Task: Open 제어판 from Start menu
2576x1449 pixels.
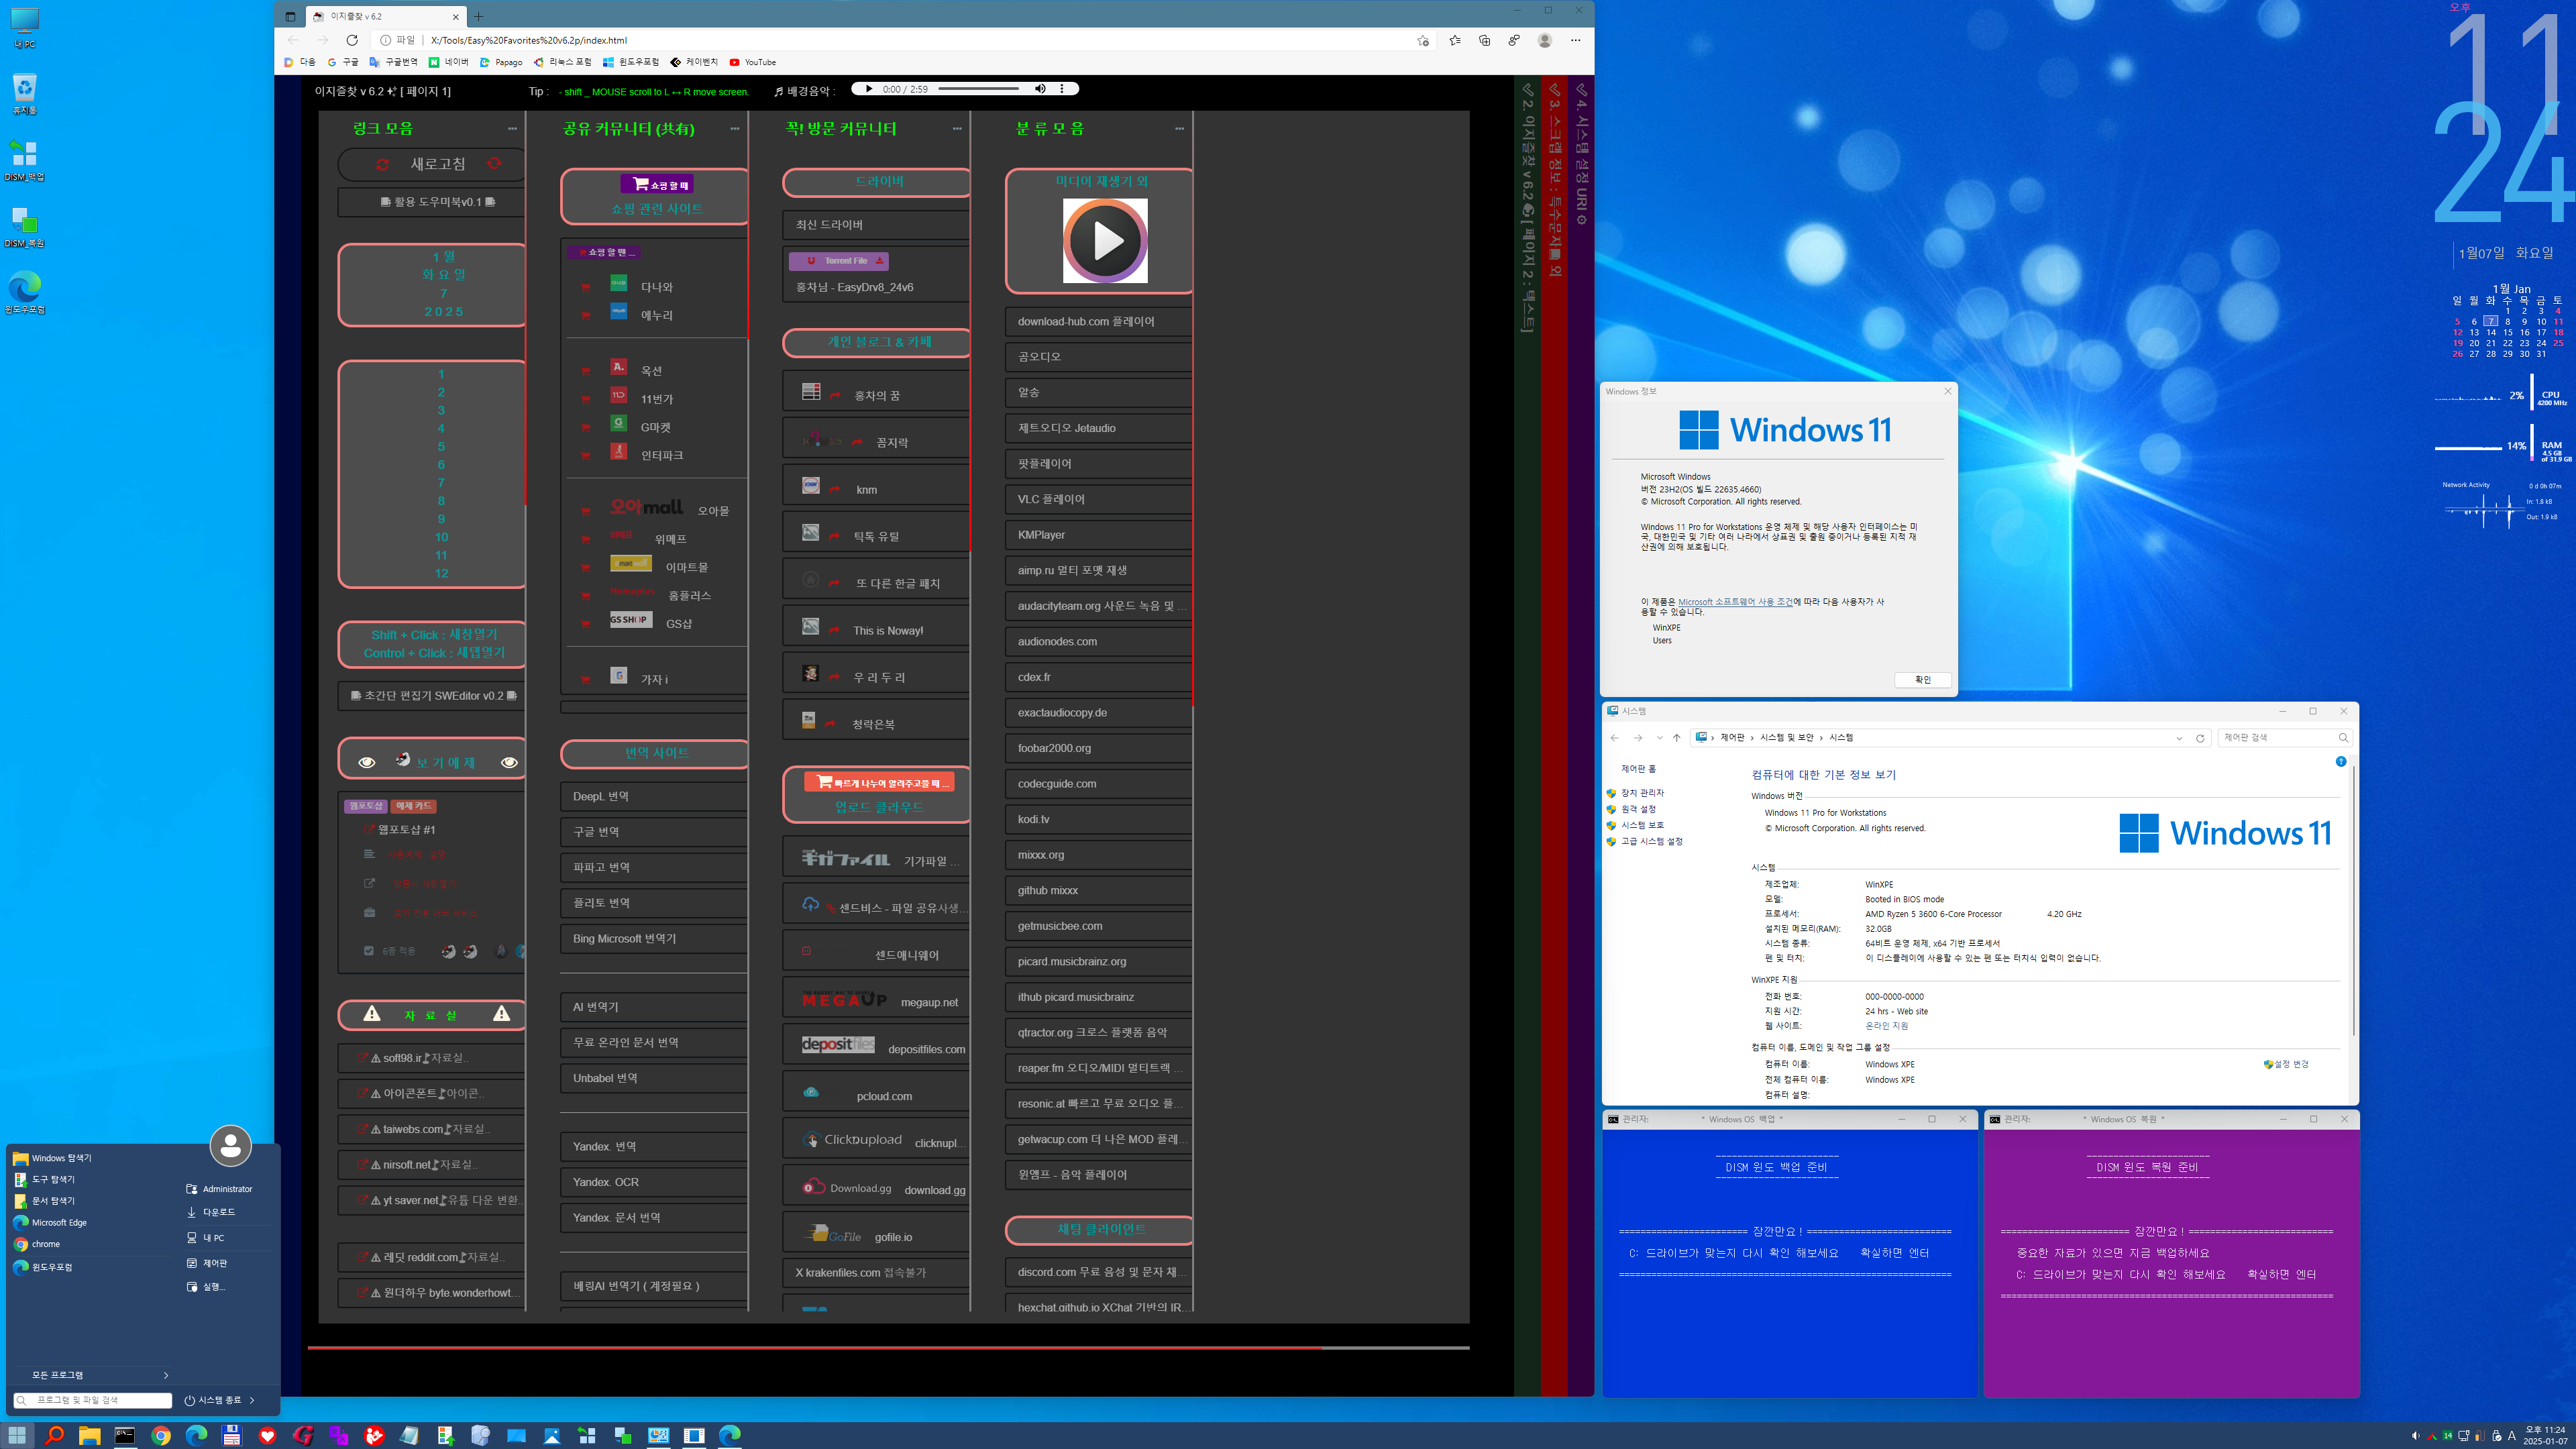Action: (x=207, y=1263)
